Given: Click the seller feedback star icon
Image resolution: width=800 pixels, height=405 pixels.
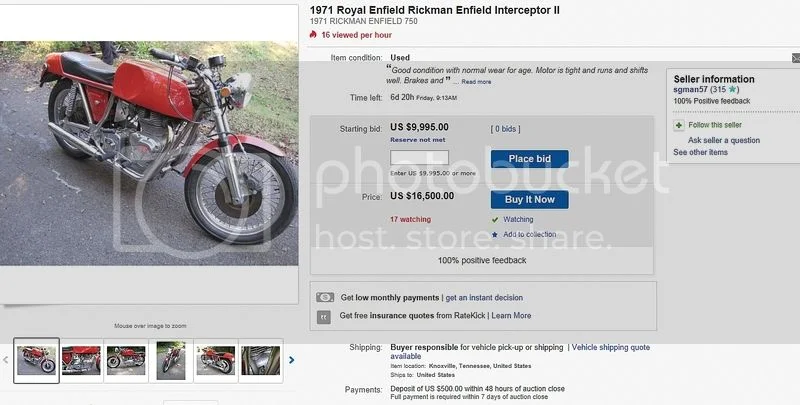Looking at the screenshot, I should (732, 89).
